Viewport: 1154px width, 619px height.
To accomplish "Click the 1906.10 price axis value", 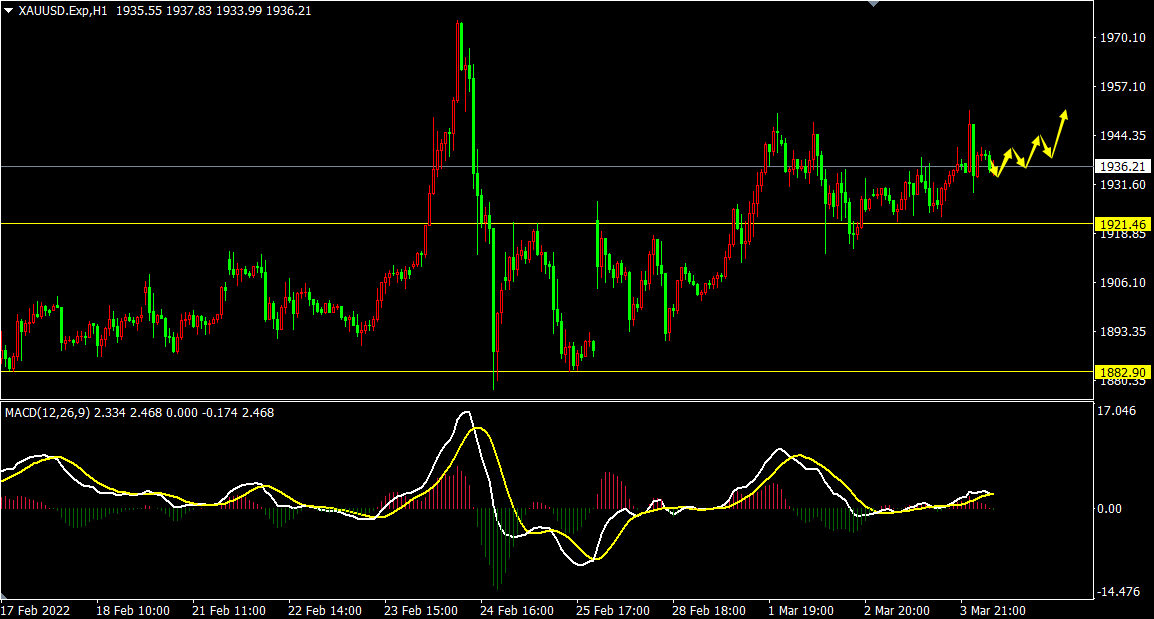I will pos(1122,283).
